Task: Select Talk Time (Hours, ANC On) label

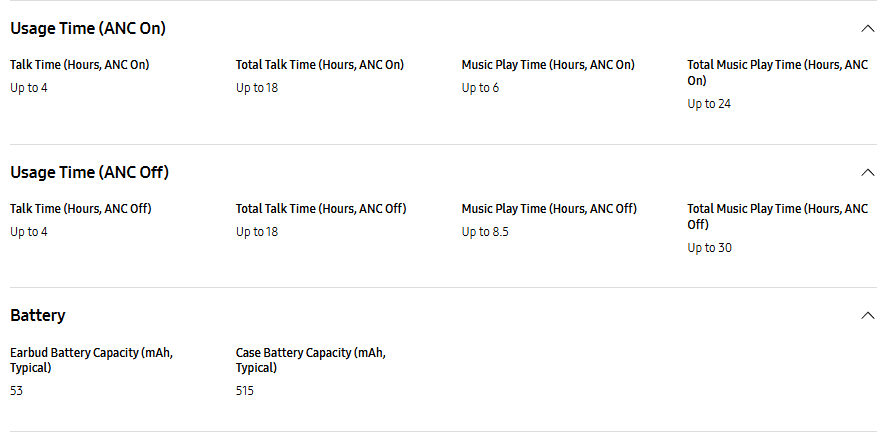Action: 79,65
